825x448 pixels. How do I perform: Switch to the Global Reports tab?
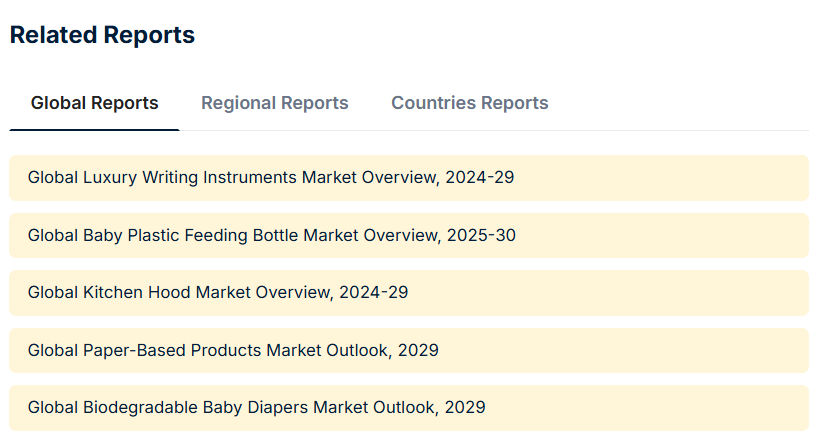94,103
